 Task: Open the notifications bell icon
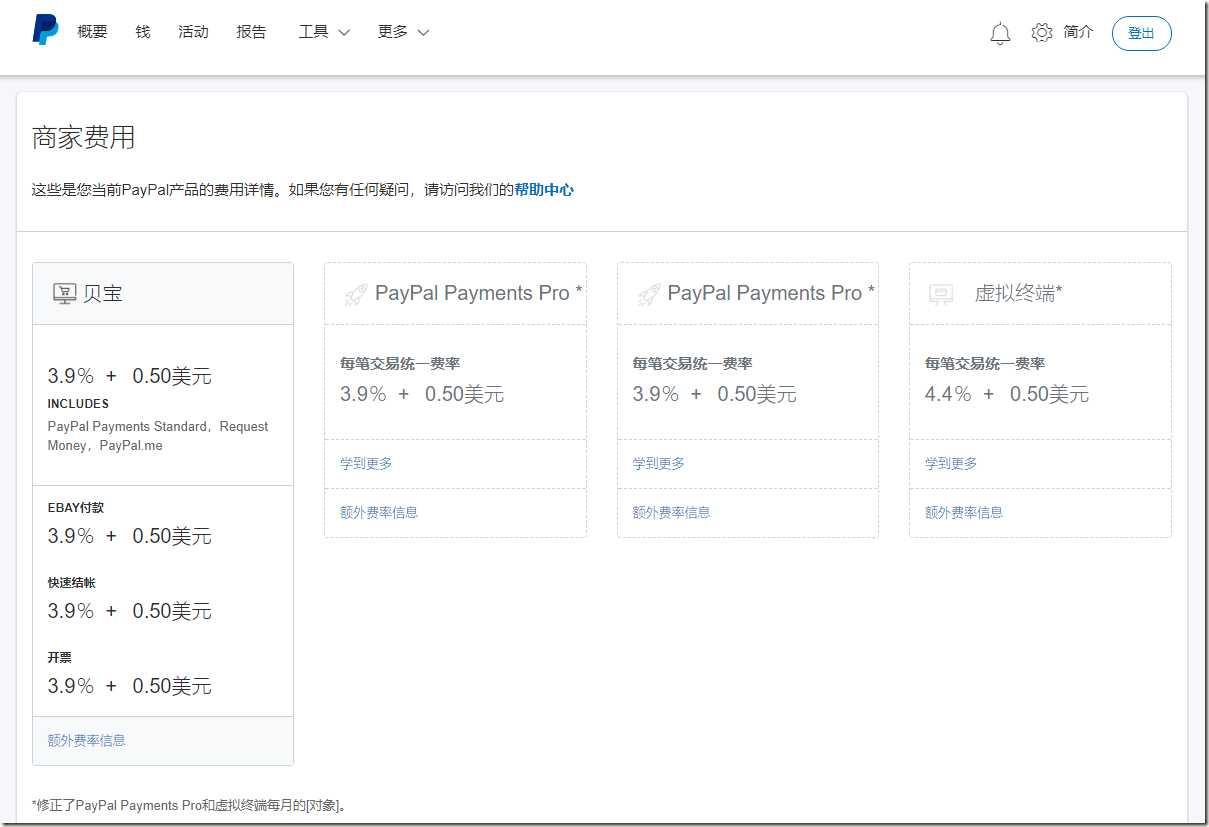pyautogui.click(x=1000, y=33)
